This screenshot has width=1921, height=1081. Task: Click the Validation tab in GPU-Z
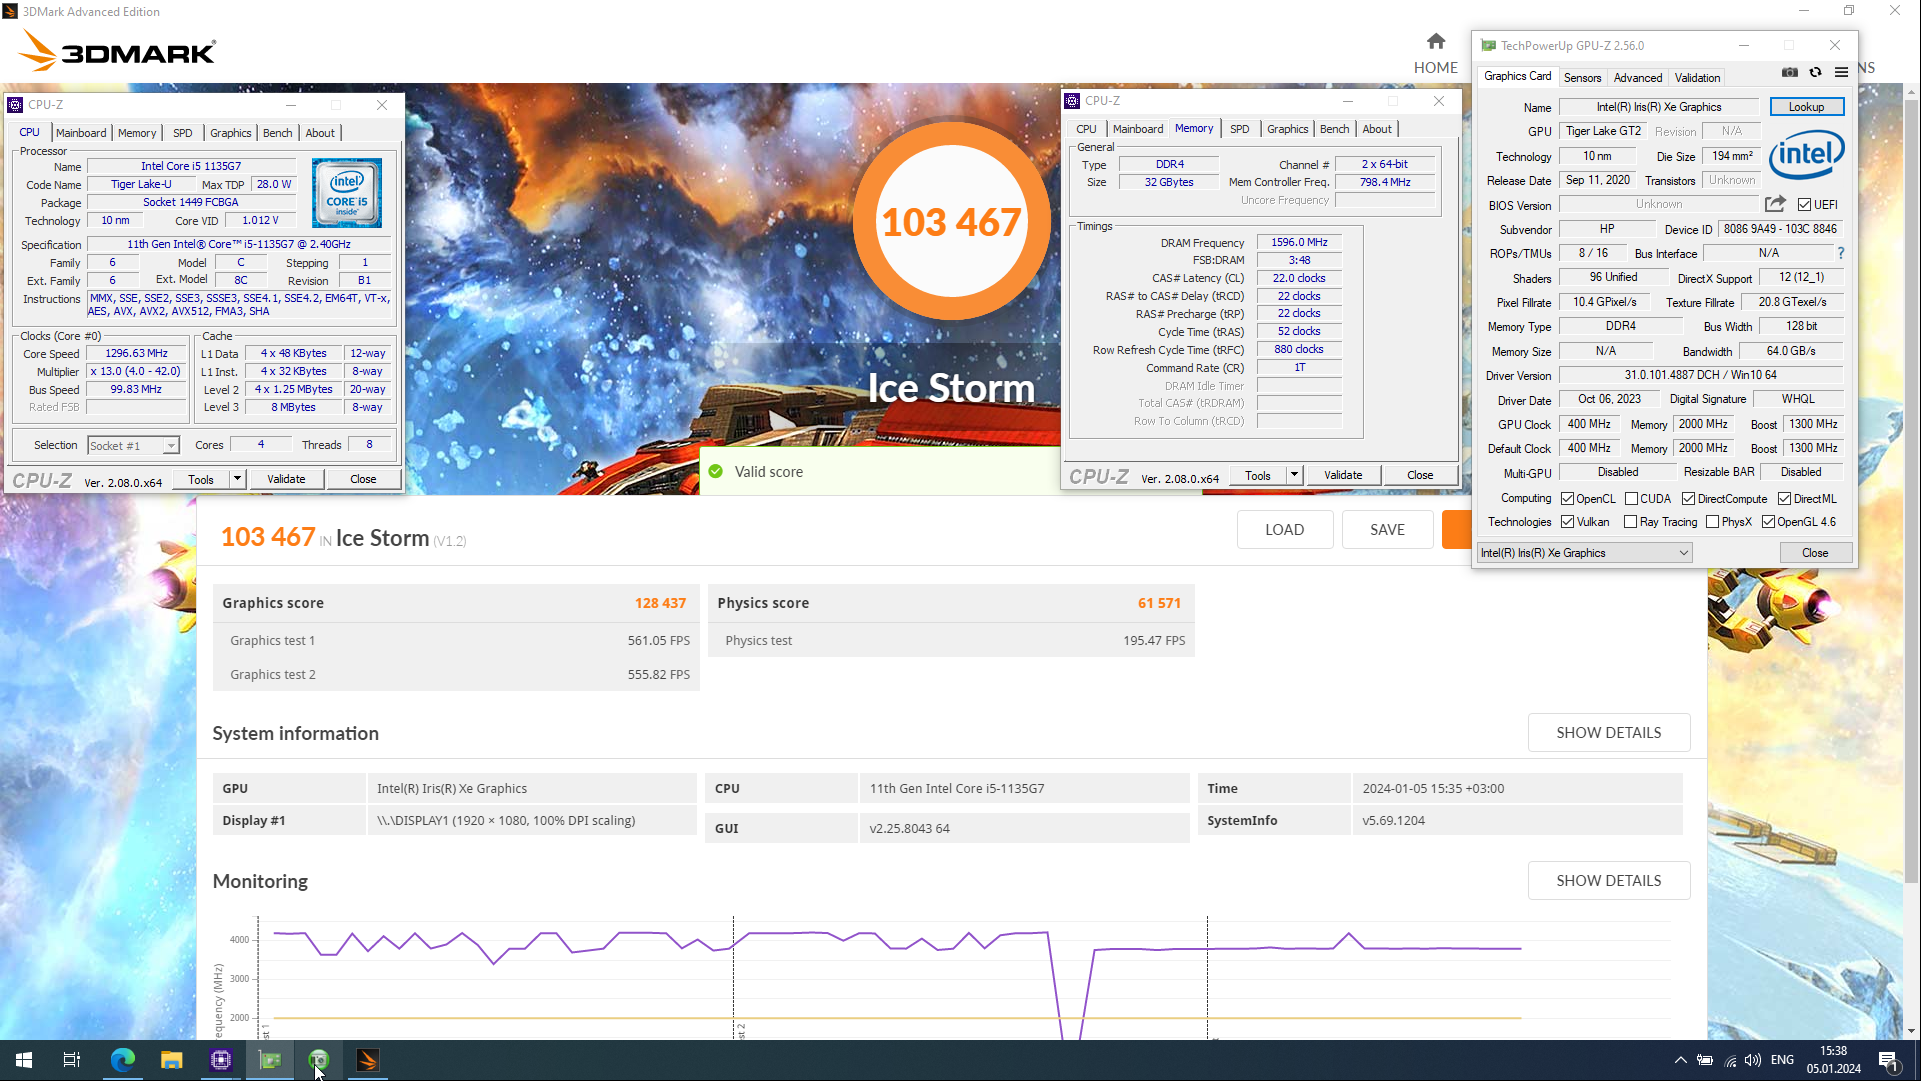pos(1697,78)
